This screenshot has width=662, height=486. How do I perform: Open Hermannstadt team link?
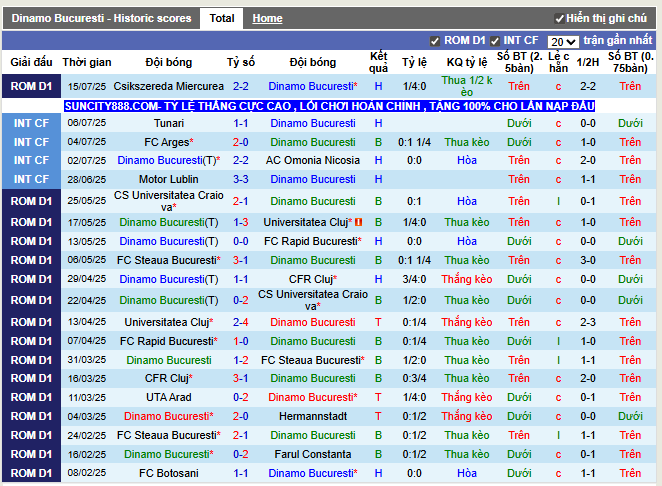click(313, 416)
